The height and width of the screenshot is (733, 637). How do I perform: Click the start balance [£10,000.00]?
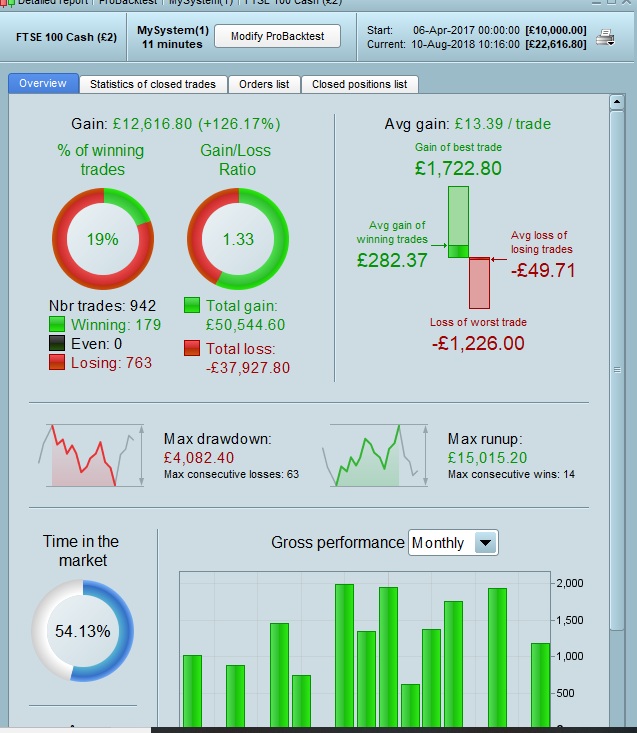[556, 30]
